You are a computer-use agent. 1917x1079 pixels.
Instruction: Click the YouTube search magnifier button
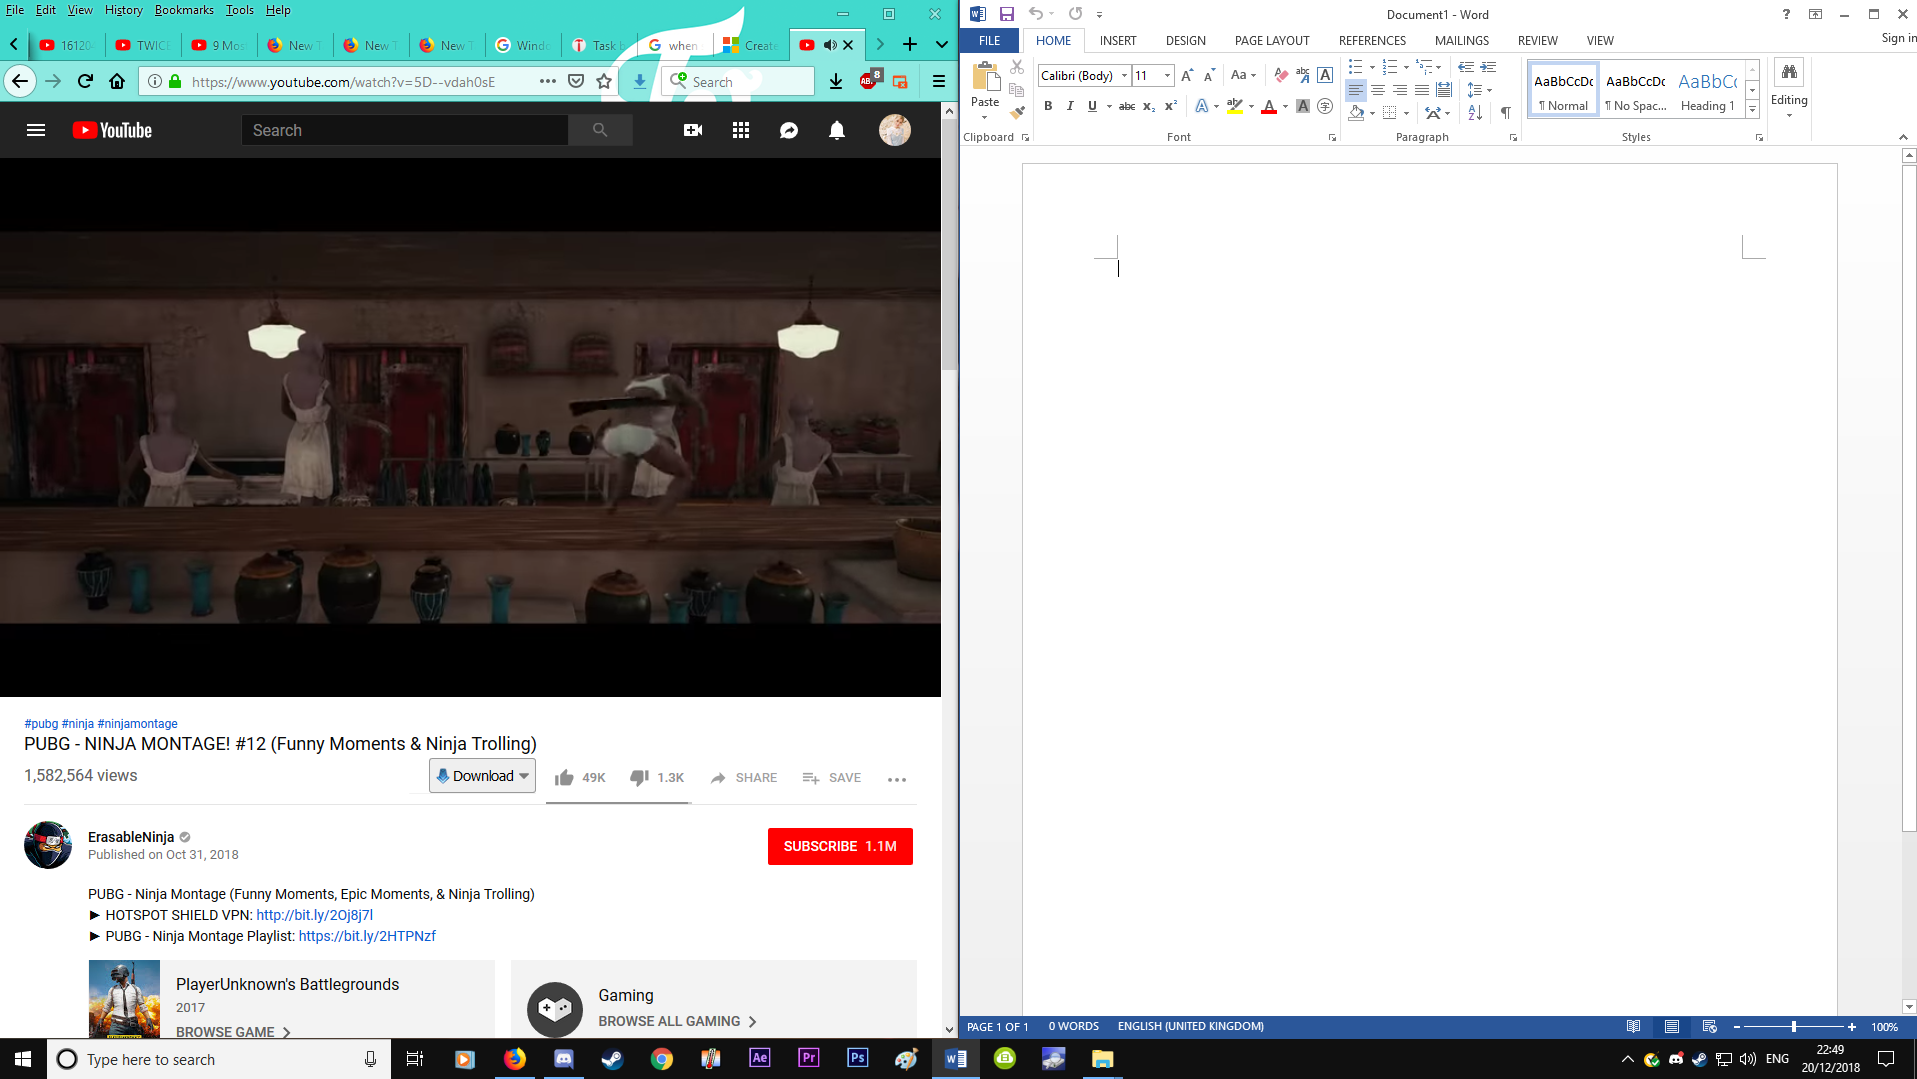[x=600, y=130]
